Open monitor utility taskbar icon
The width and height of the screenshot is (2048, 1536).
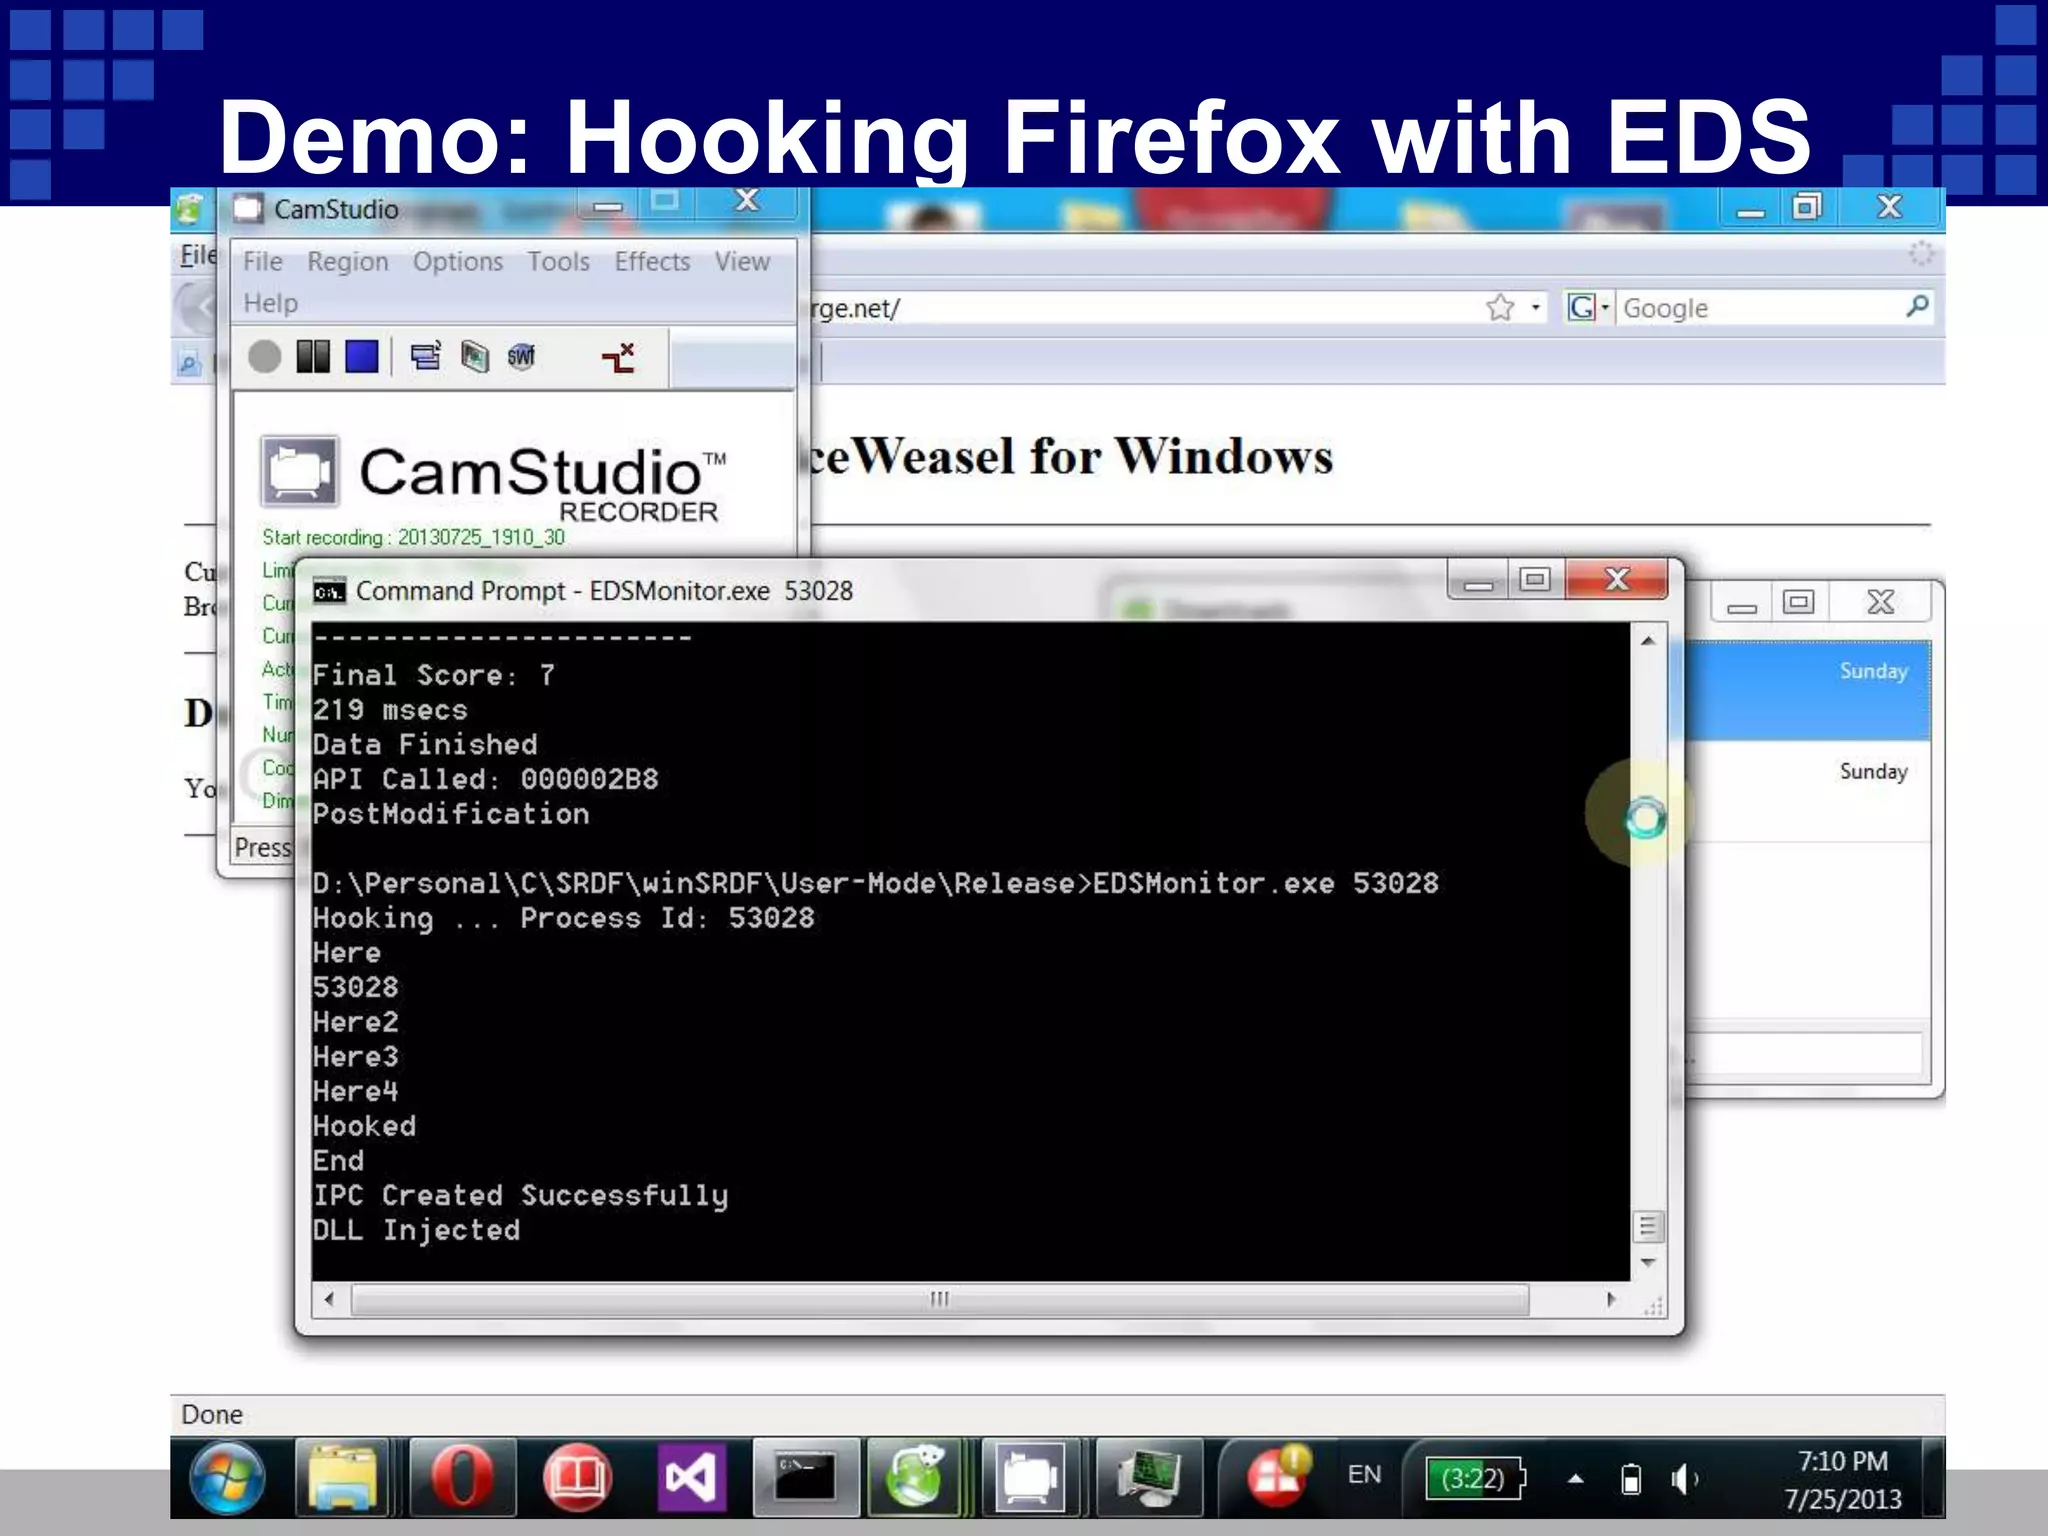pos(1148,1478)
